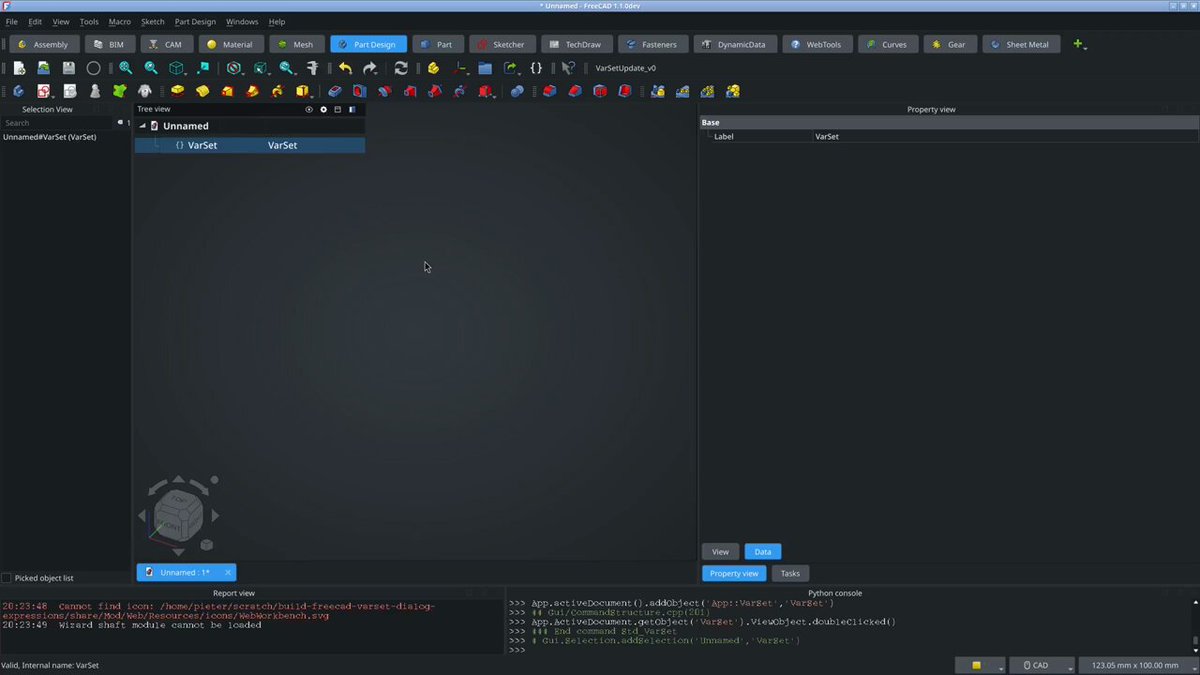Screen dimensions: 1200x675
Task: Toggle the Picked object list checkbox
Action: pos(7,578)
